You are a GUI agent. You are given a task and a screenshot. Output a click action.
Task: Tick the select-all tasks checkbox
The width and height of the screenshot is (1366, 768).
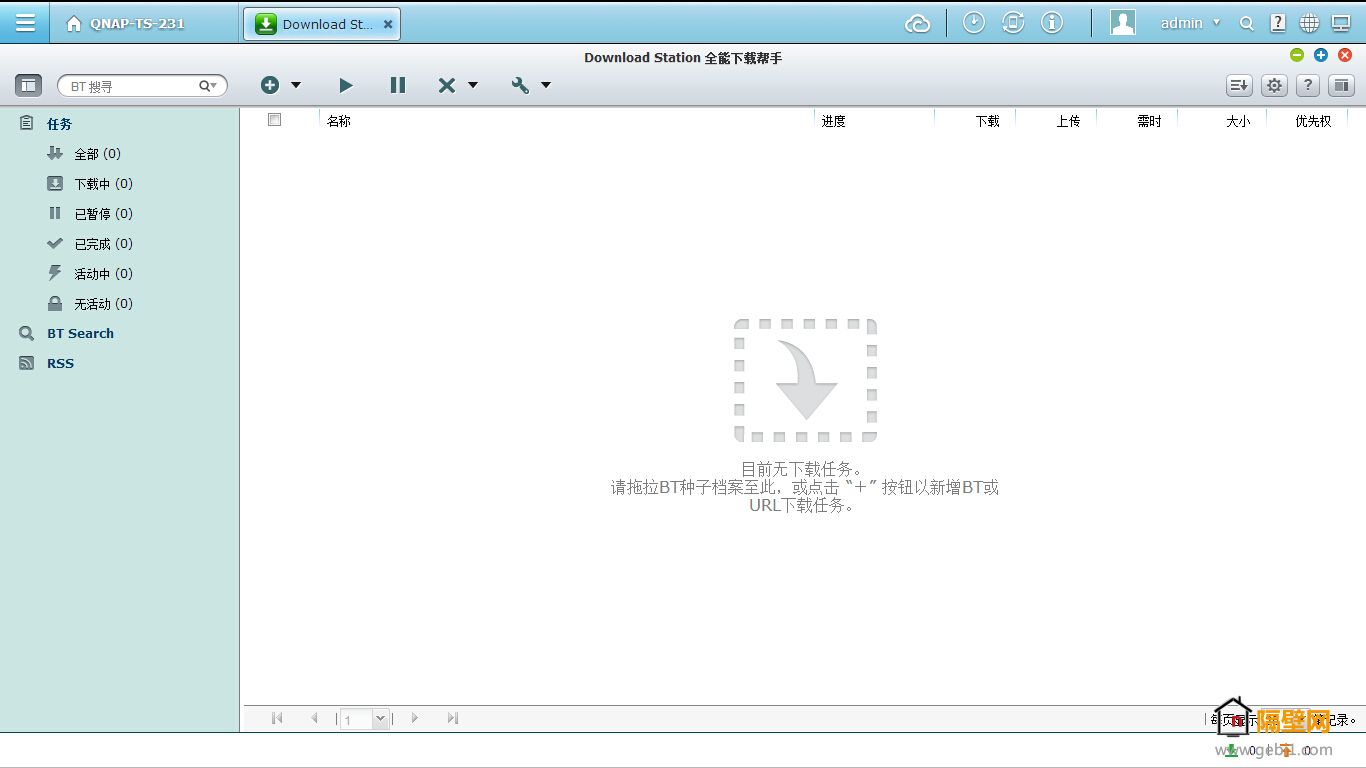pos(274,120)
